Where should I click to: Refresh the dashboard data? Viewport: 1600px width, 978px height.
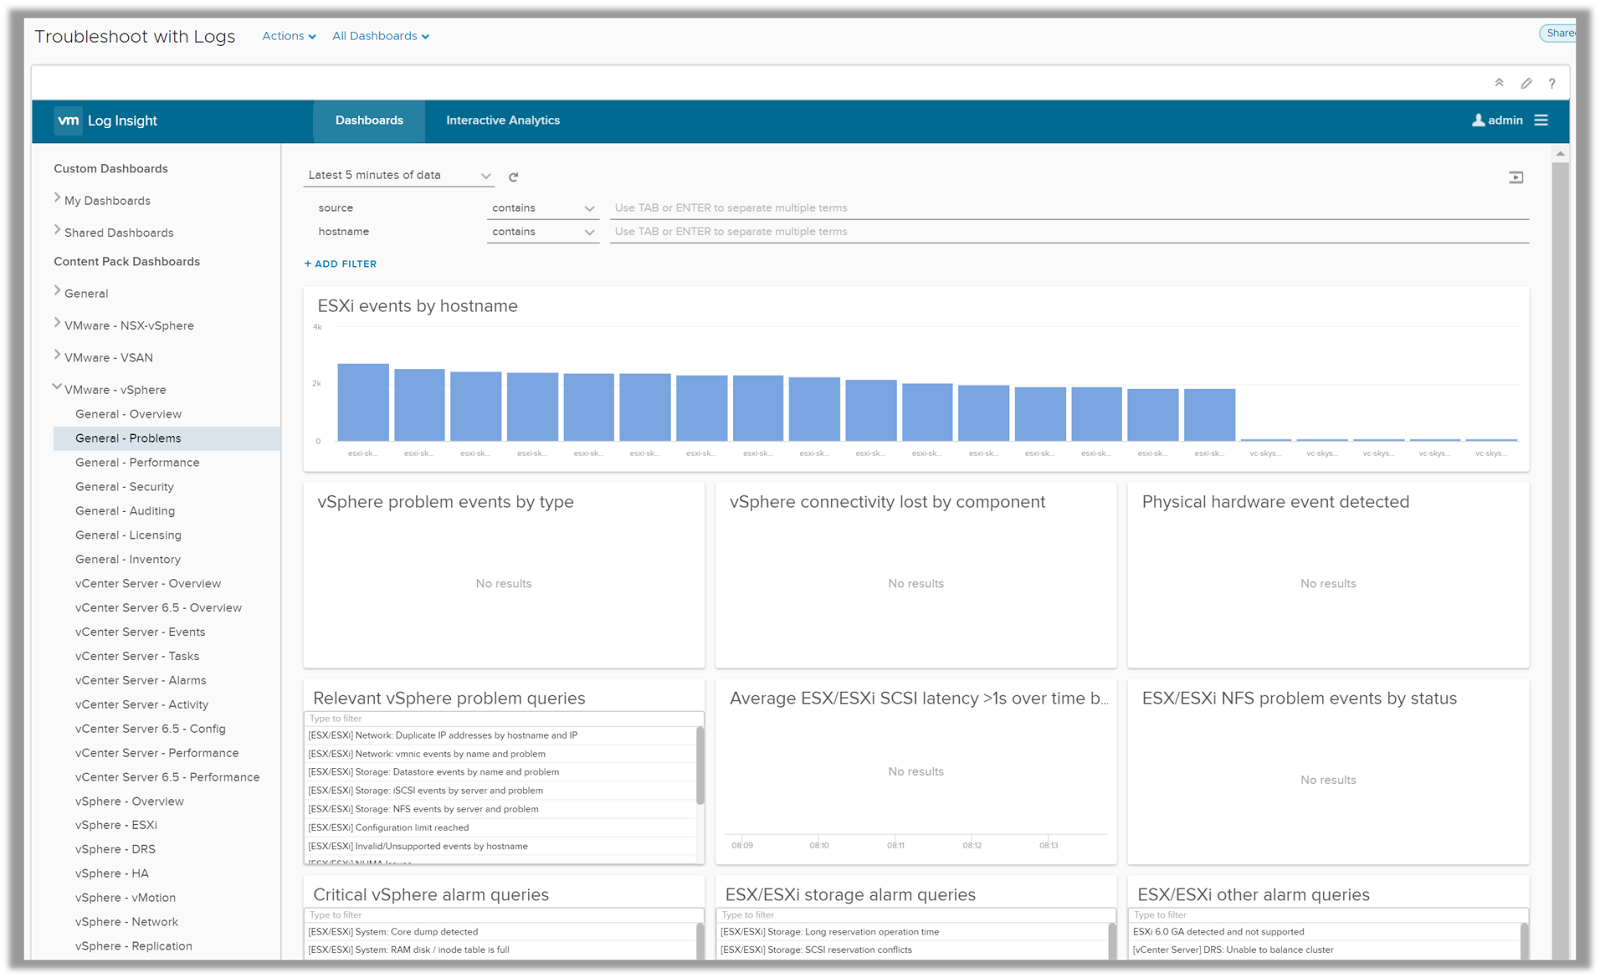tap(513, 177)
